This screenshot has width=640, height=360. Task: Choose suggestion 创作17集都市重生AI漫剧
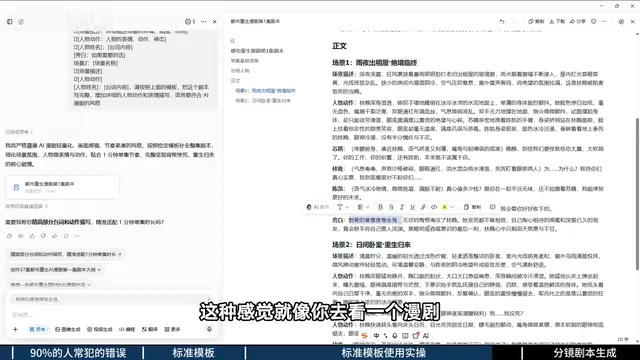point(55,270)
